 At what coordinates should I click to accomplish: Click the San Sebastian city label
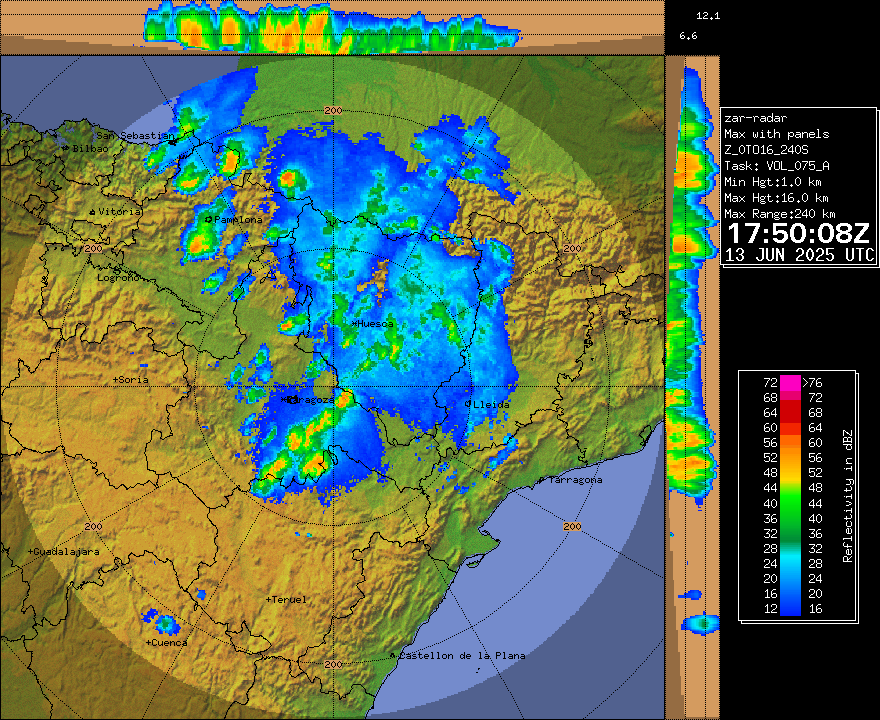tap(135, 135)
